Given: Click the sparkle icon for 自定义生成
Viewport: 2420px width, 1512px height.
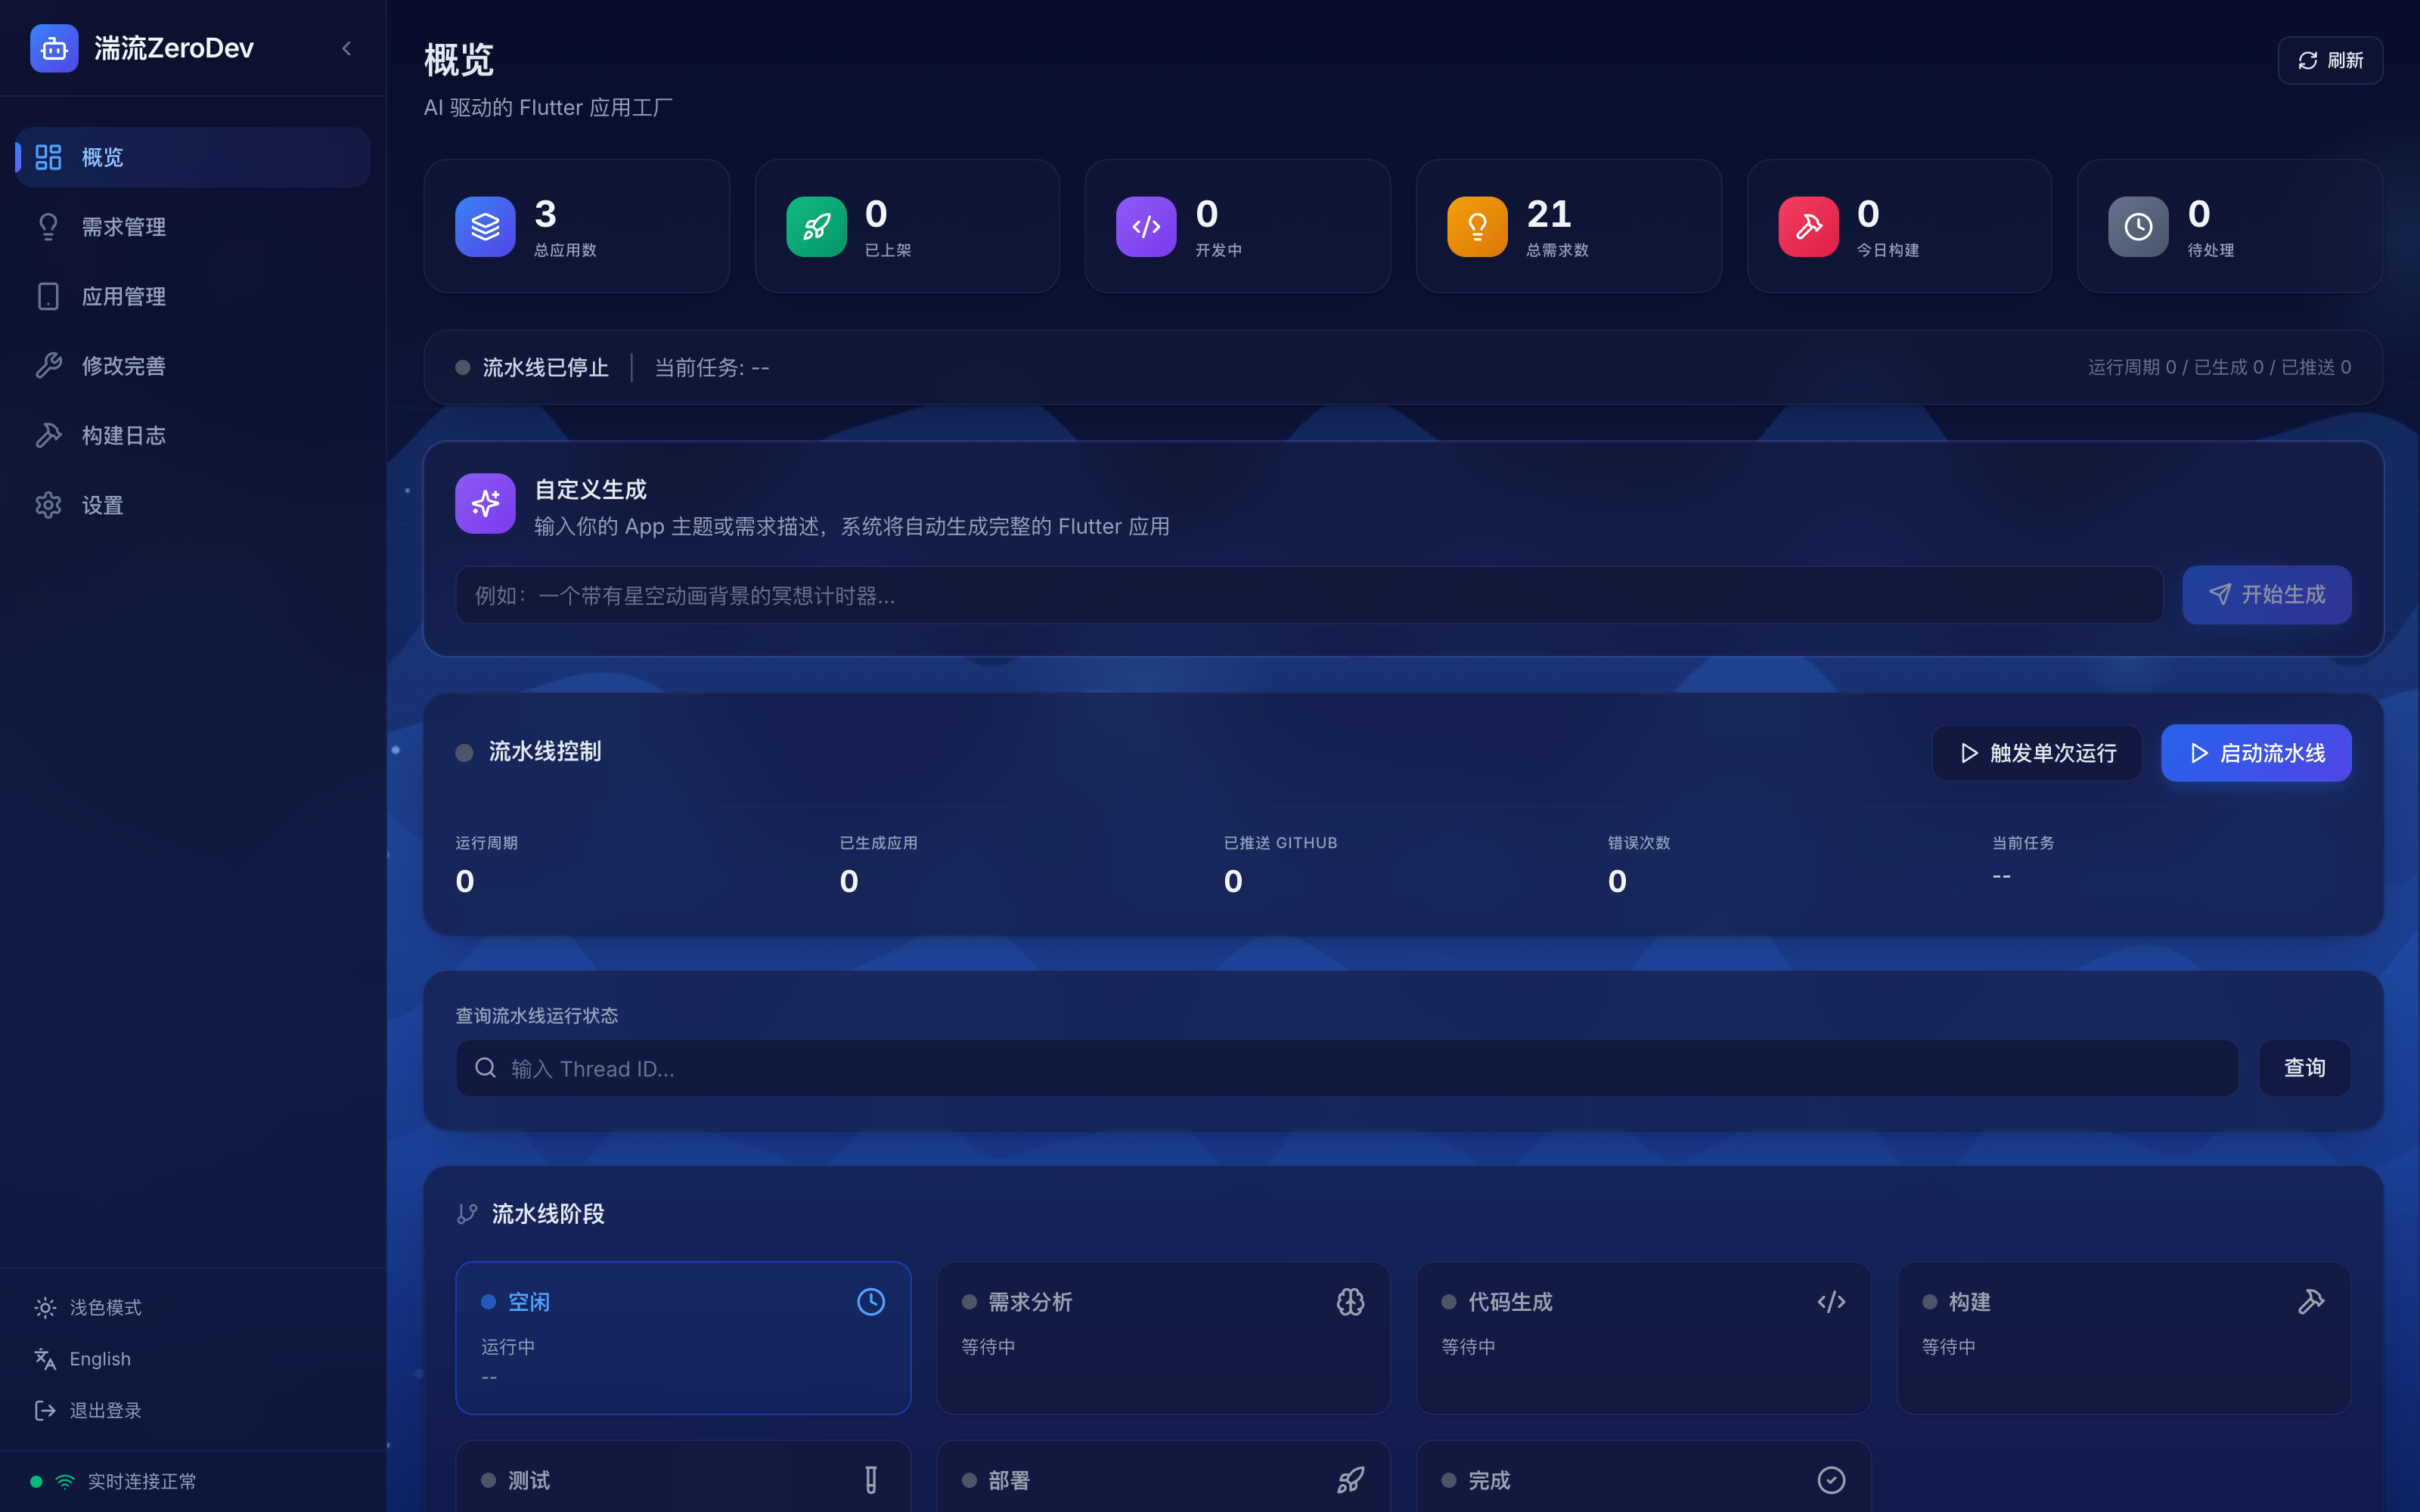Looking at the screenshot, I should pyautogui.click(x=485, y=503).
